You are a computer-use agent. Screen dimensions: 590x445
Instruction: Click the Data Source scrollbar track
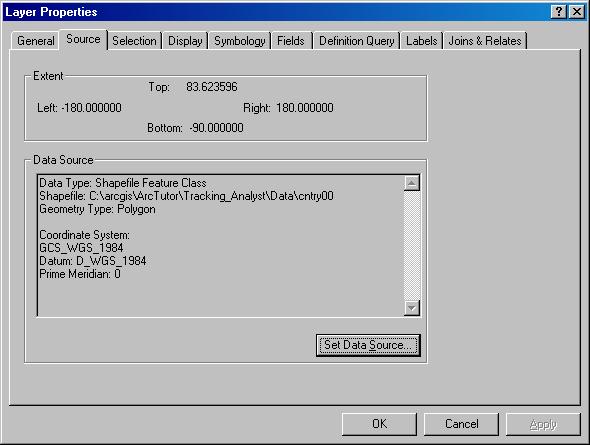412,245
